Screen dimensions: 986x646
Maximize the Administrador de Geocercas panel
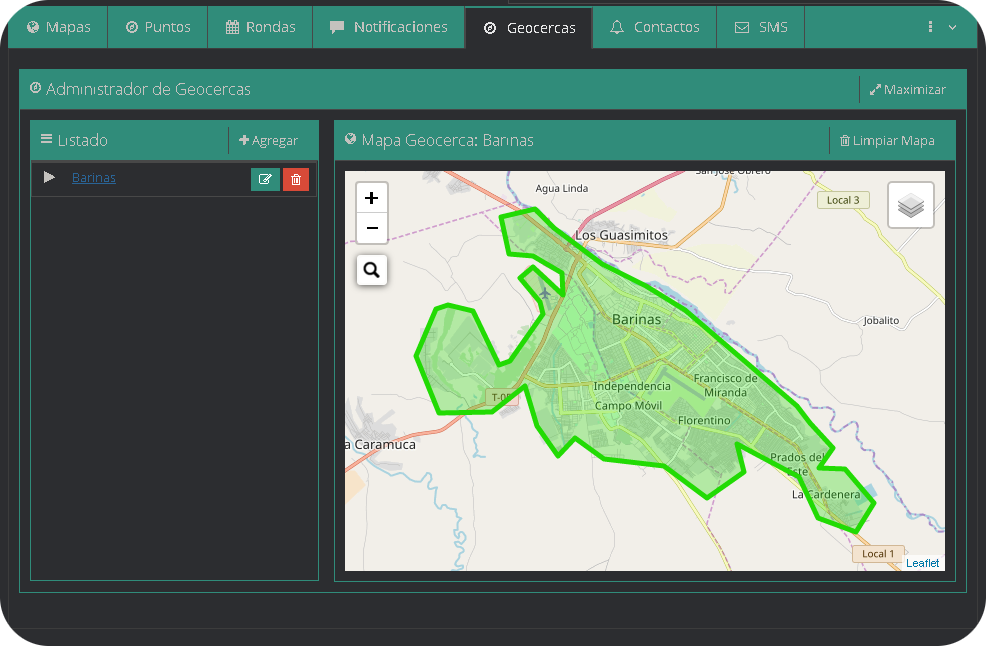pos(907,90)
